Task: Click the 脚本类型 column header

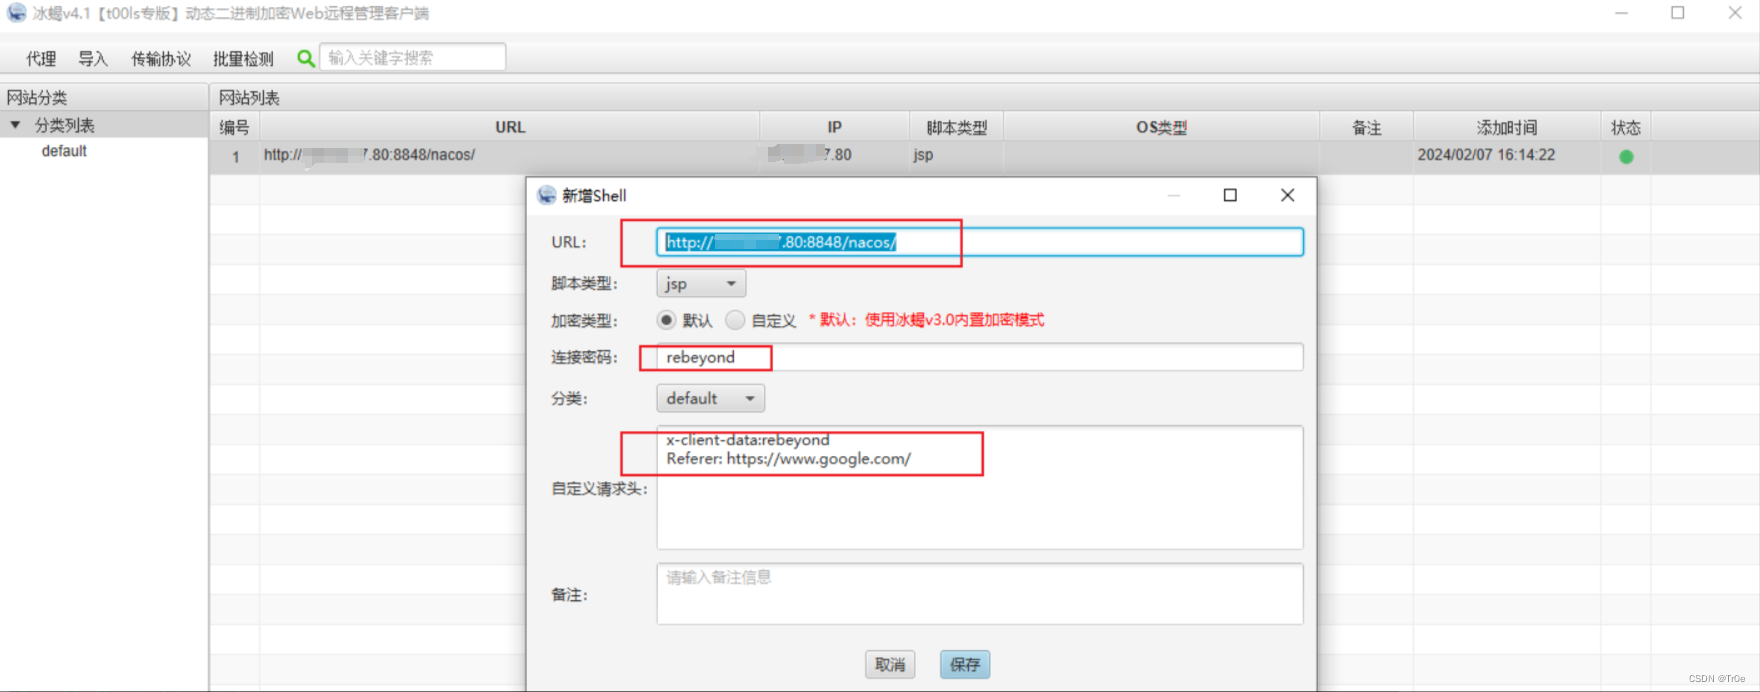Action: (x=956, y=127)
